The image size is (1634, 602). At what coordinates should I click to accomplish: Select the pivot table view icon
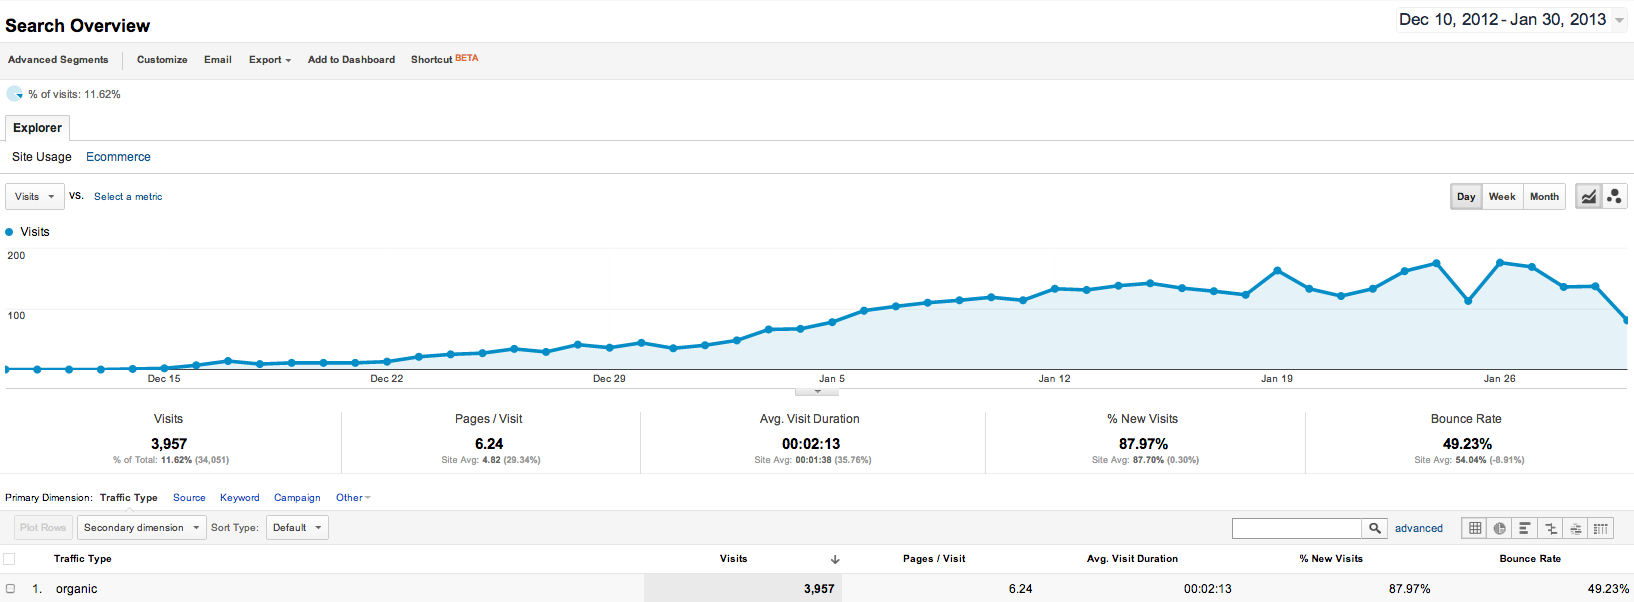click(1601, 528)
